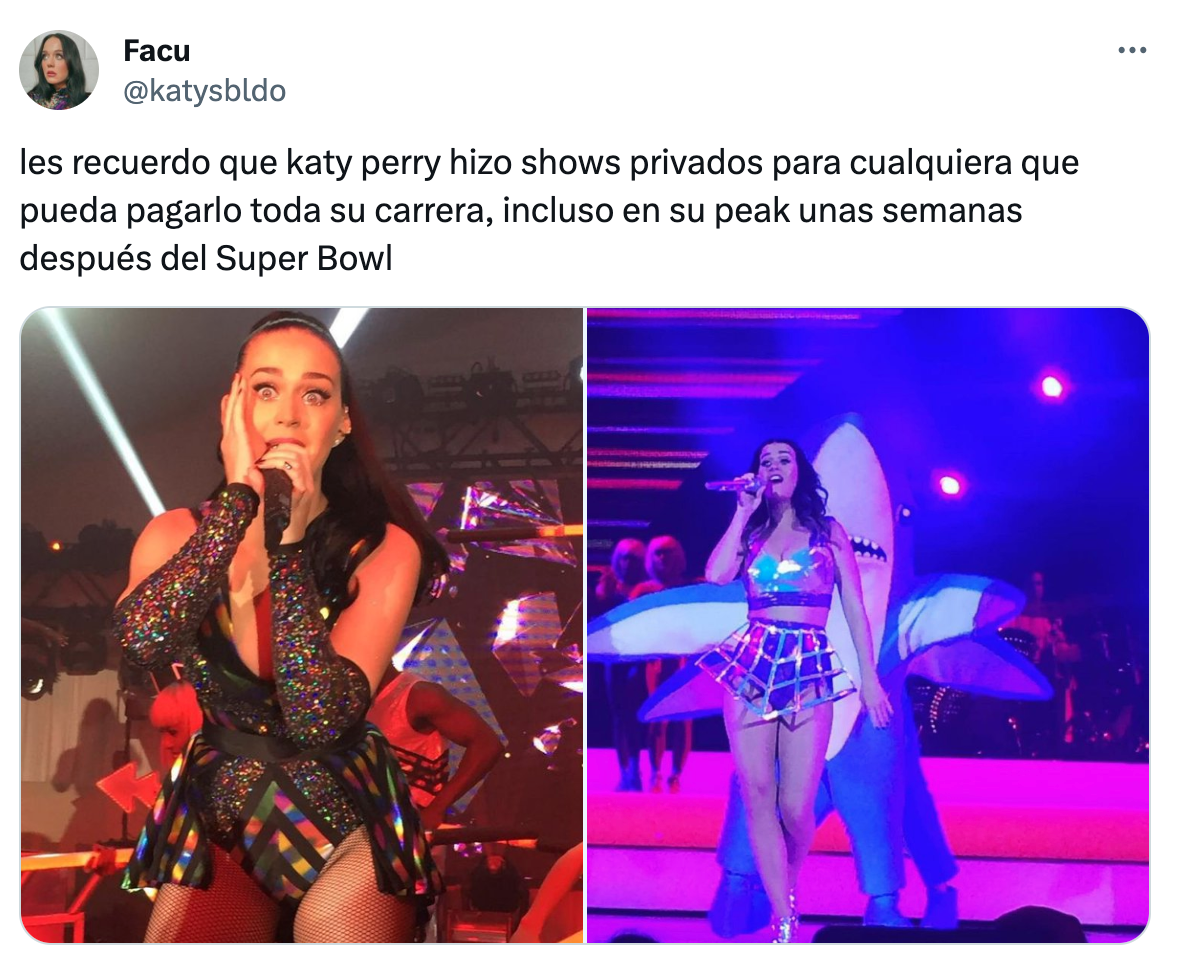This screenshot has width=1178, height=976.
Task: Click the topmost pink spotlight in right photo
Action: click(1051, 387)
